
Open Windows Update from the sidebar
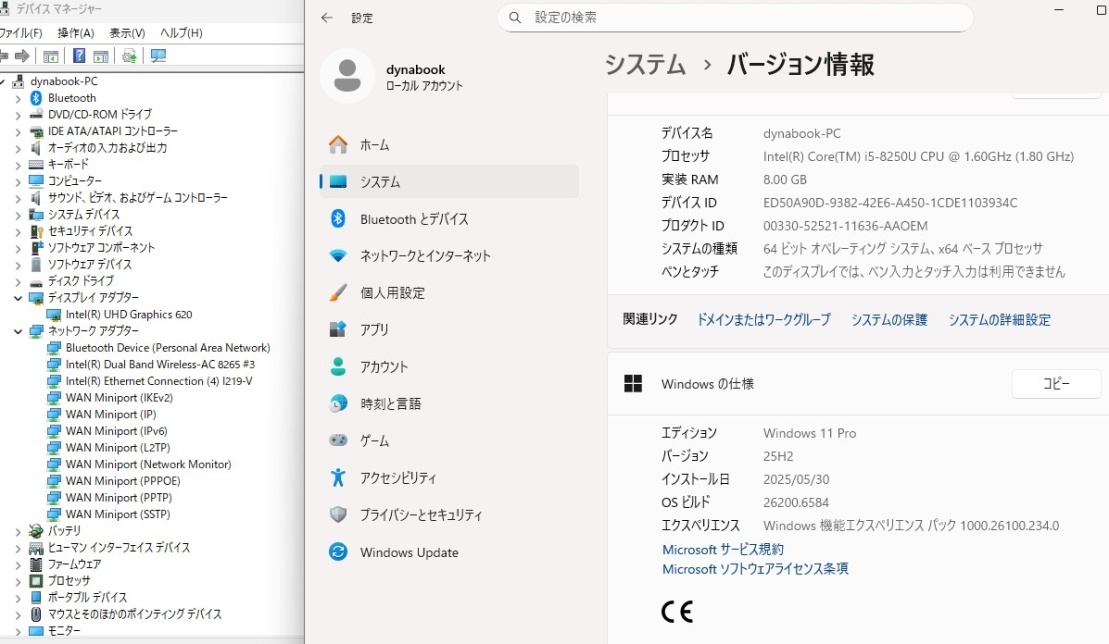tap(409, 552)
